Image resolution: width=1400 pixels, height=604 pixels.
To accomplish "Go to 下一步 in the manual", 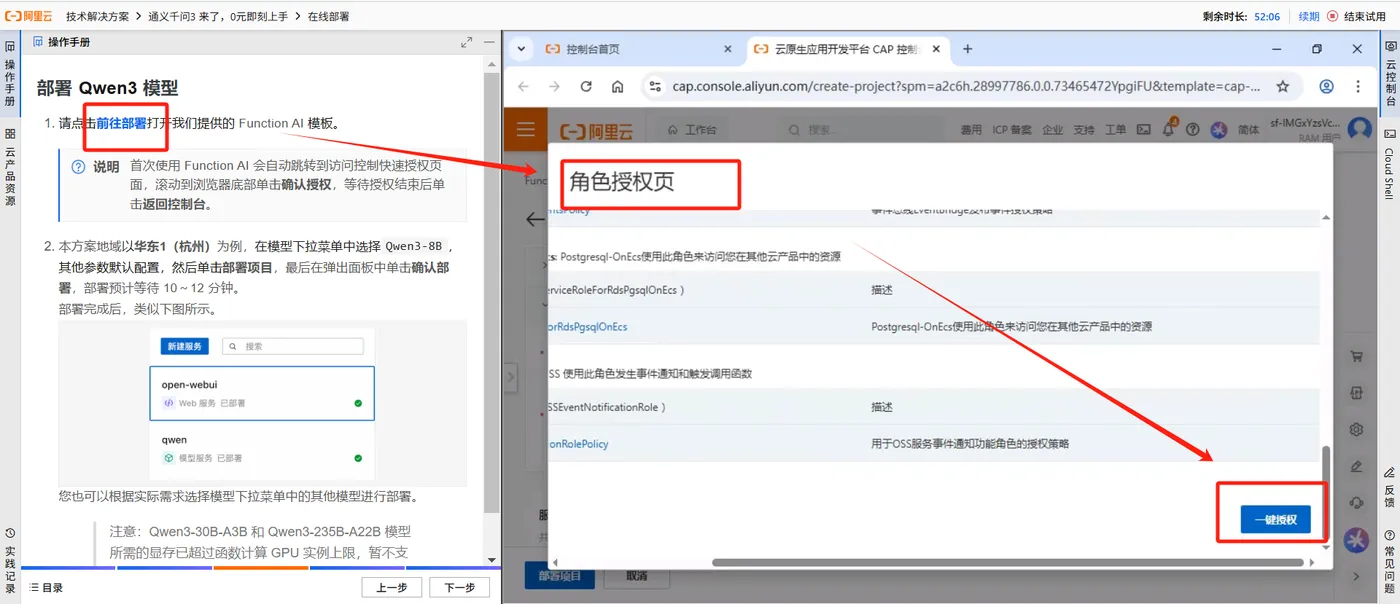I will [459, 587].
